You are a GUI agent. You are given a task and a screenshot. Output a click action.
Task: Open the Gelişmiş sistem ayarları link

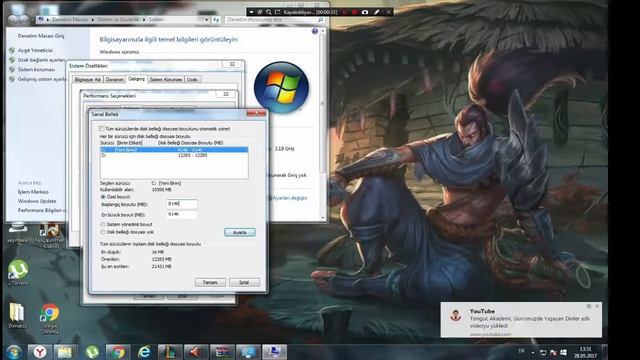(42, 79)
